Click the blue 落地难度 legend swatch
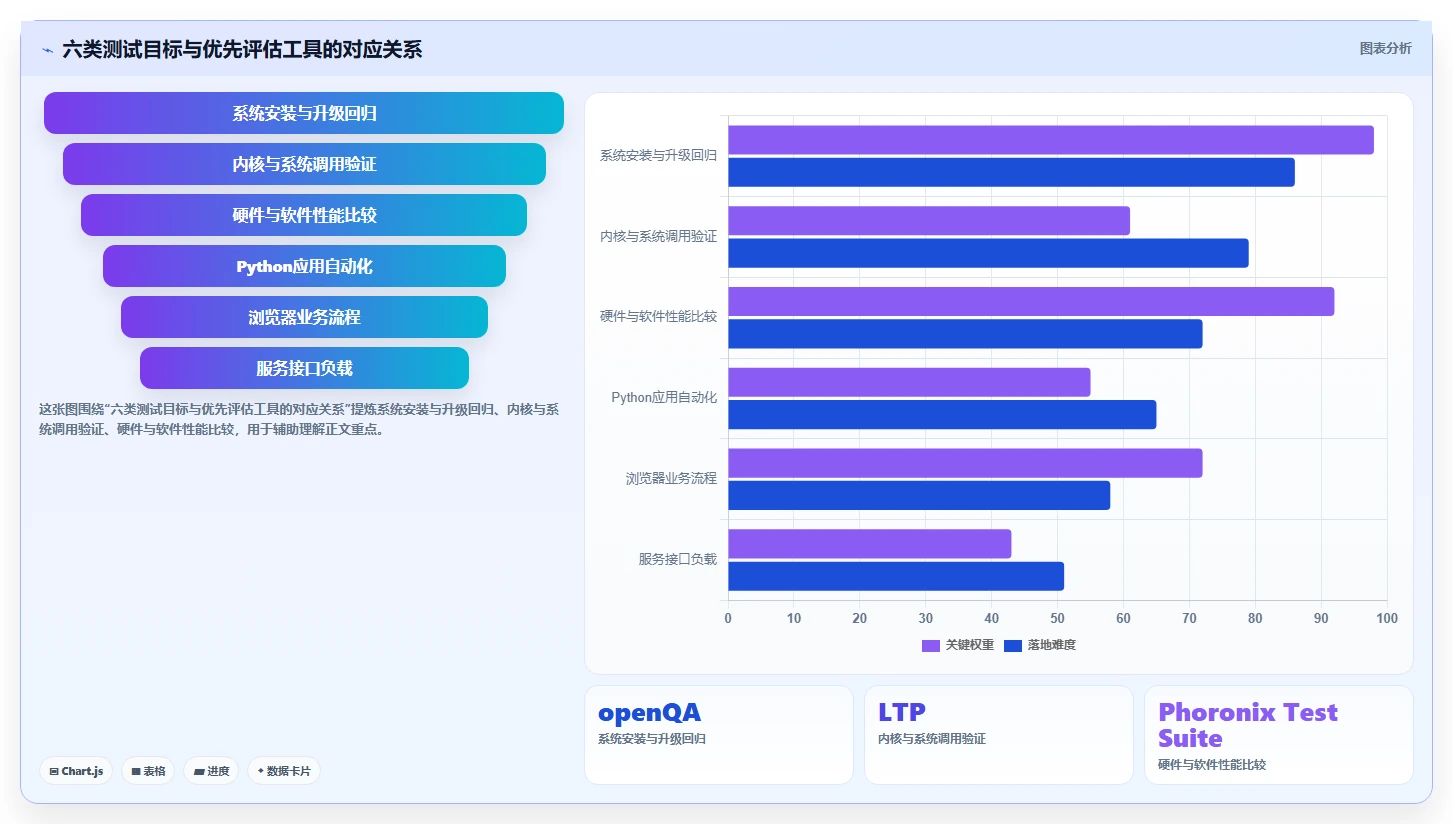The height and width of the screenshot is (824, 1453). tap(1013, 645)
